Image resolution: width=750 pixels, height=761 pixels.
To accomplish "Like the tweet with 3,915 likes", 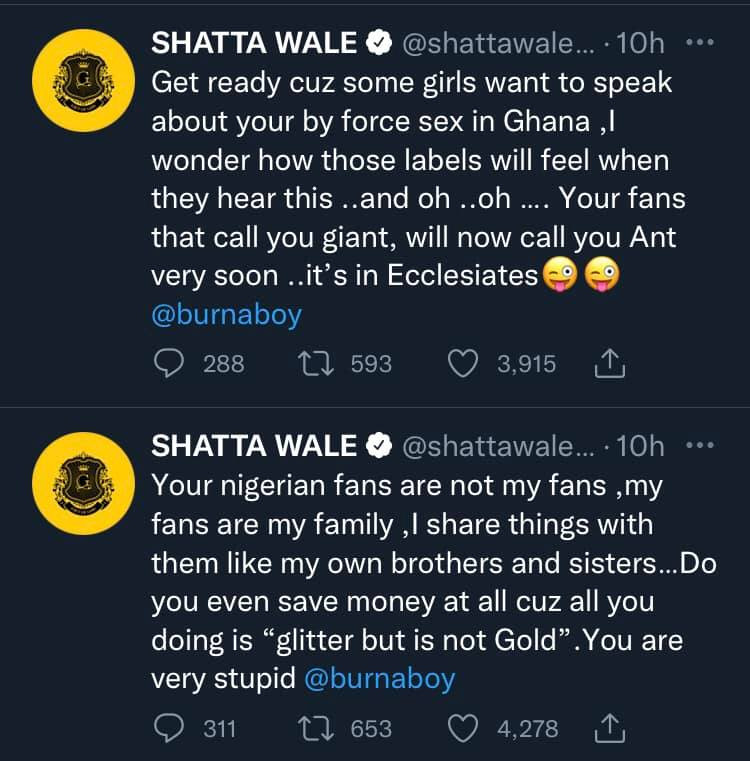I will point(462,364).
